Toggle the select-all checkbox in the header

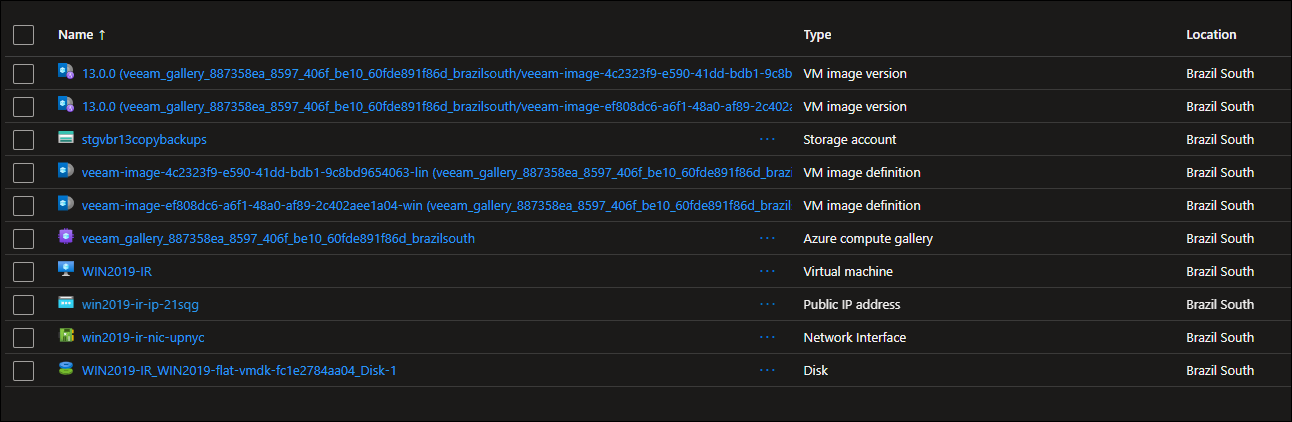(24, 35)
